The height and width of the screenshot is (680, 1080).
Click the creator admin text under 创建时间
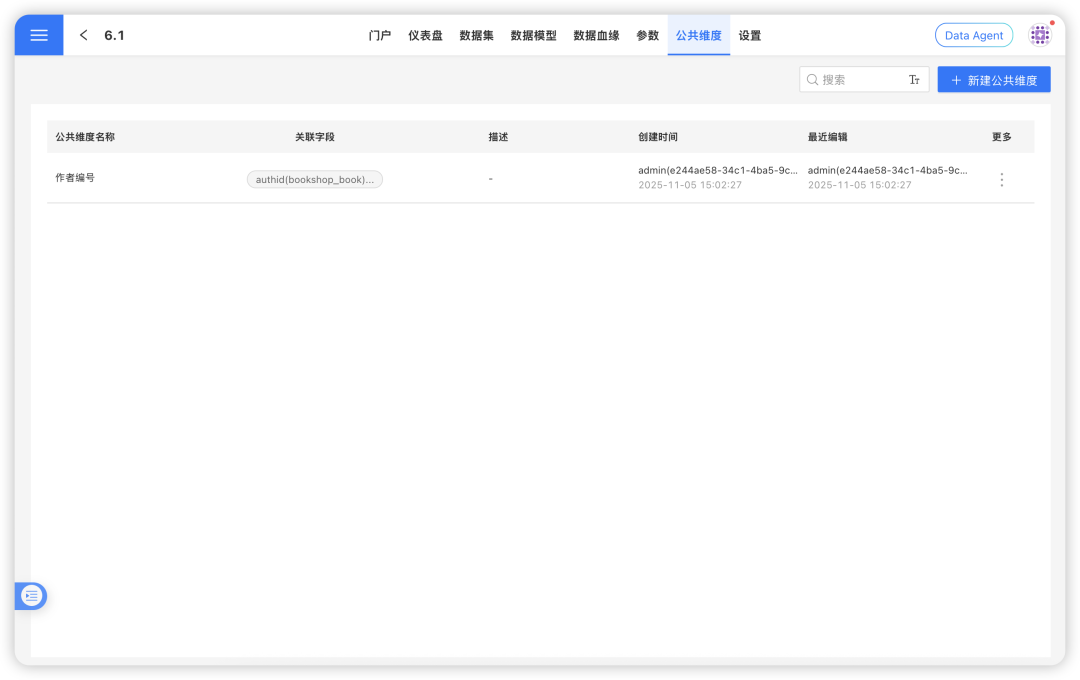(x=718, y=170)
